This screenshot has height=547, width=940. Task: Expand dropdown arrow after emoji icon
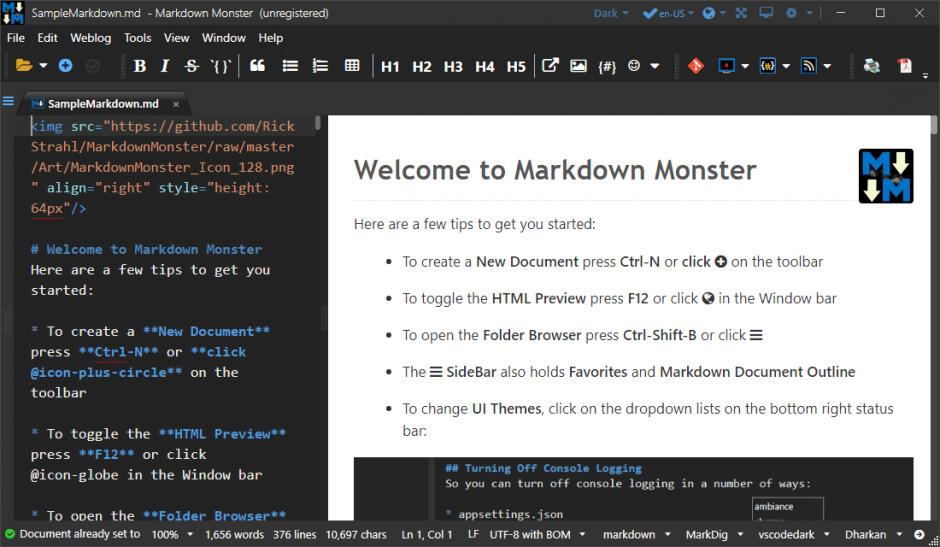[655, 66]
